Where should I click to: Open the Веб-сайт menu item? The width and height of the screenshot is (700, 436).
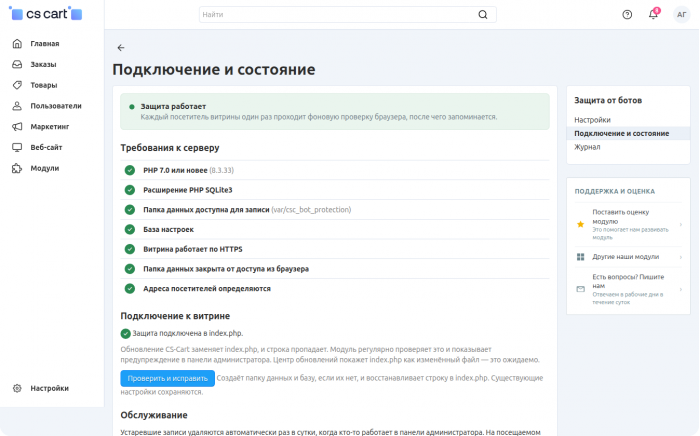pos(46,147)
